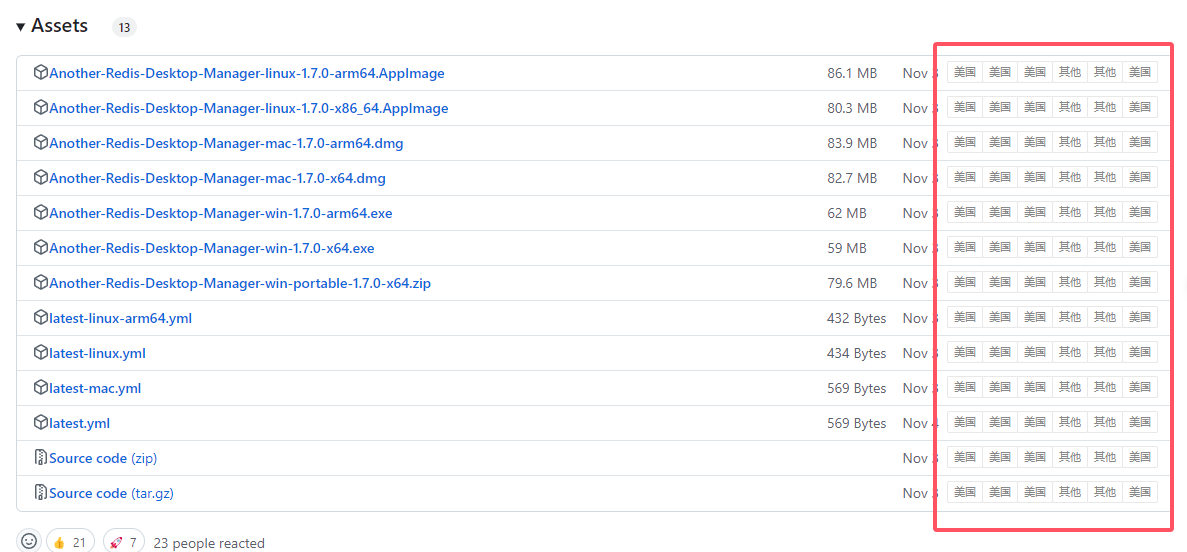Click package icon beside latest-mac.yml
The width and height of the screenshot is (1187, 552).
(x=41, y=388)
